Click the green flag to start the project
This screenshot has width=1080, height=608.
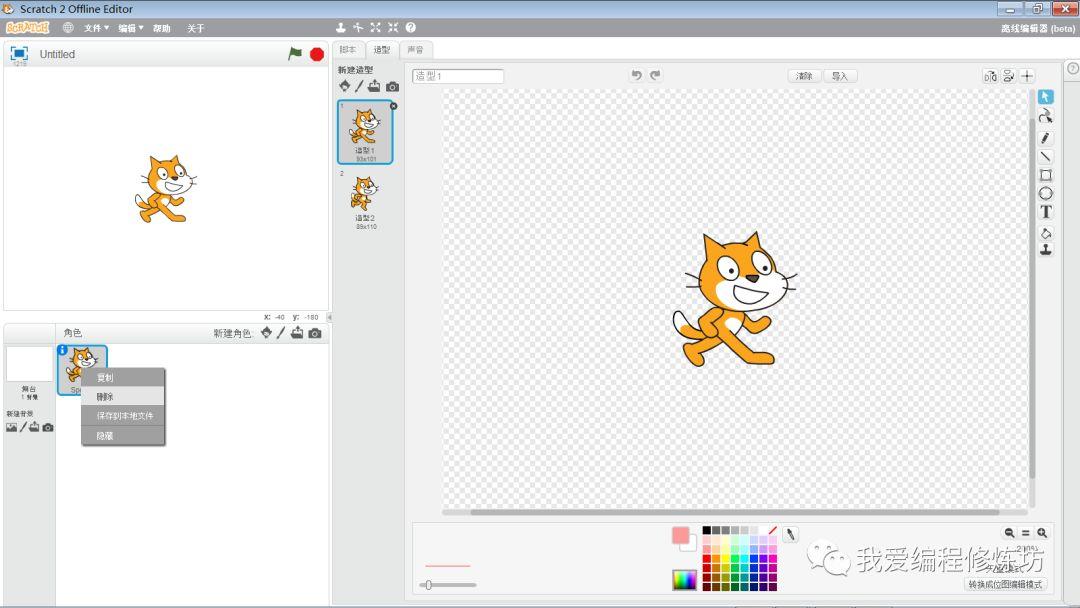295,54
